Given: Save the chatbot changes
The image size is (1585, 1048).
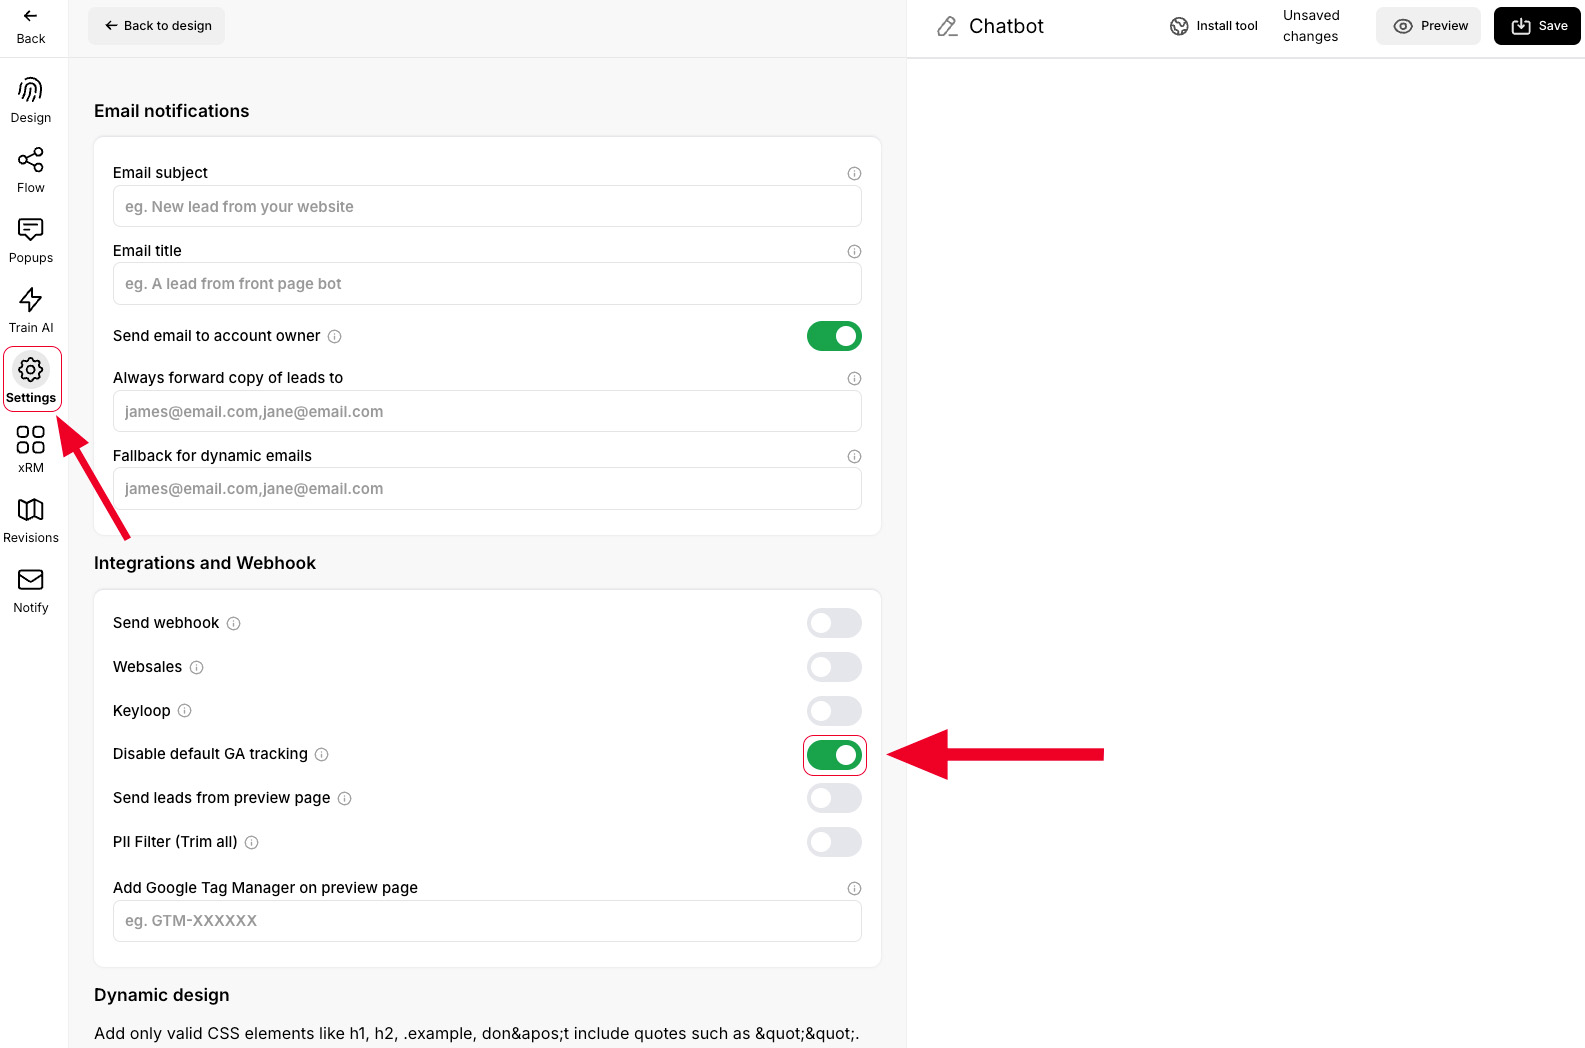Looking at the screenshot, I should (x=1537, y=26).
